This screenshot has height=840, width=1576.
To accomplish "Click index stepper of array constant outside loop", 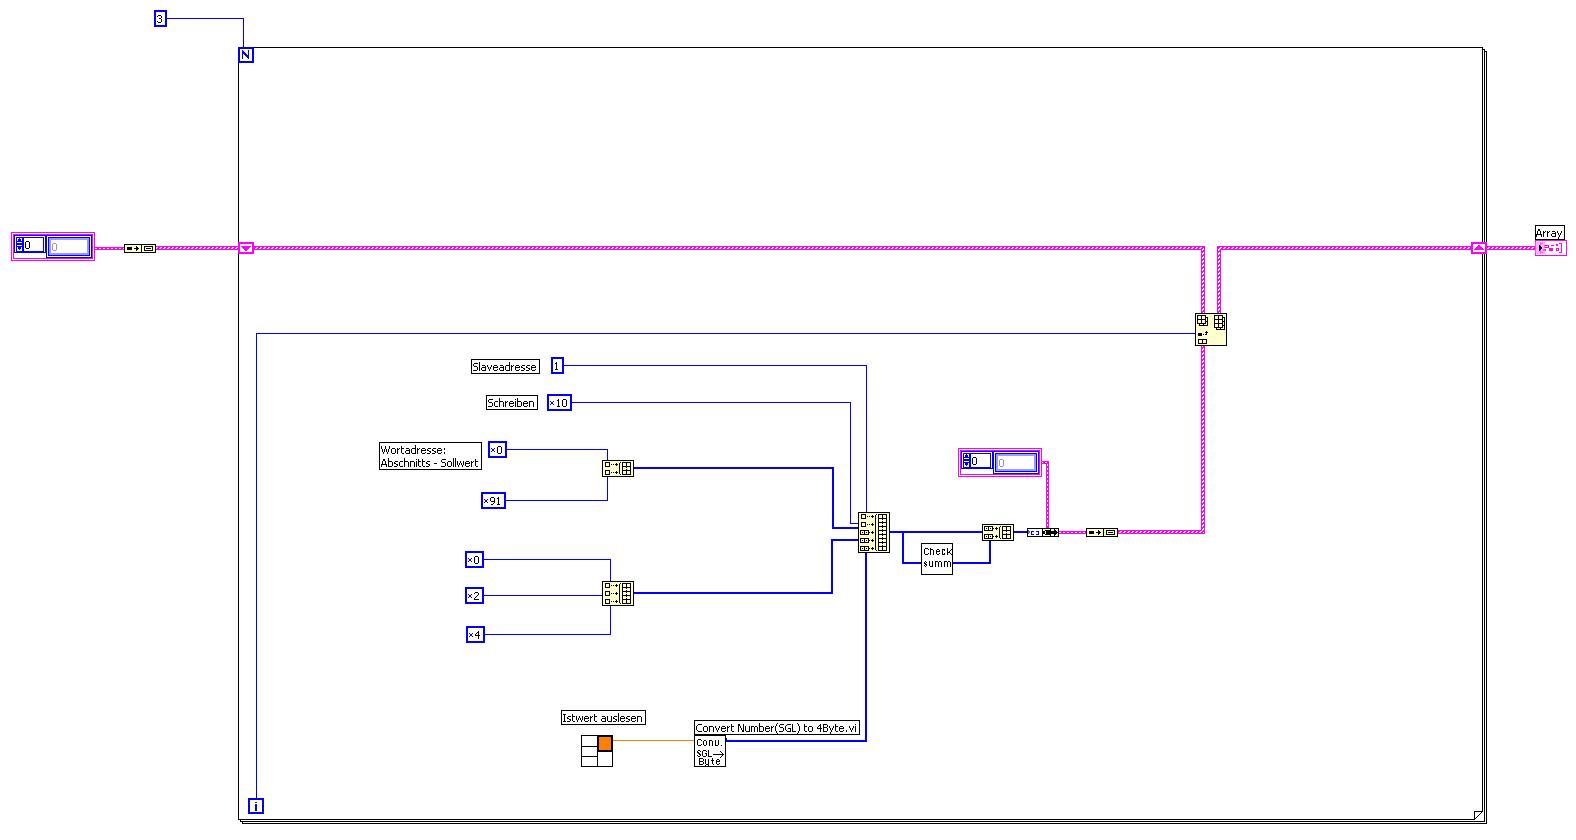I will pyautogui.click(x=19, y=245).
